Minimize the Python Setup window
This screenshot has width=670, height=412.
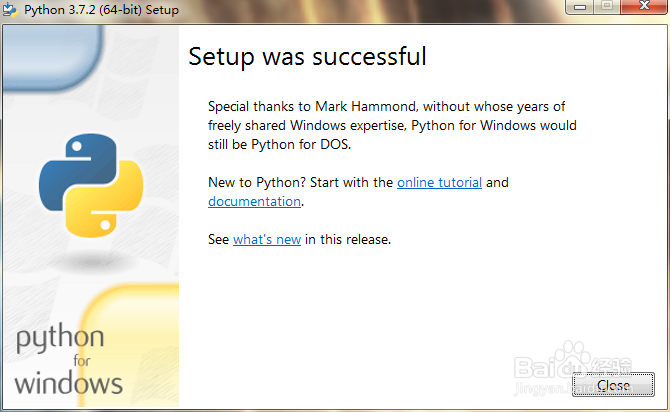(x=579, y=7)
